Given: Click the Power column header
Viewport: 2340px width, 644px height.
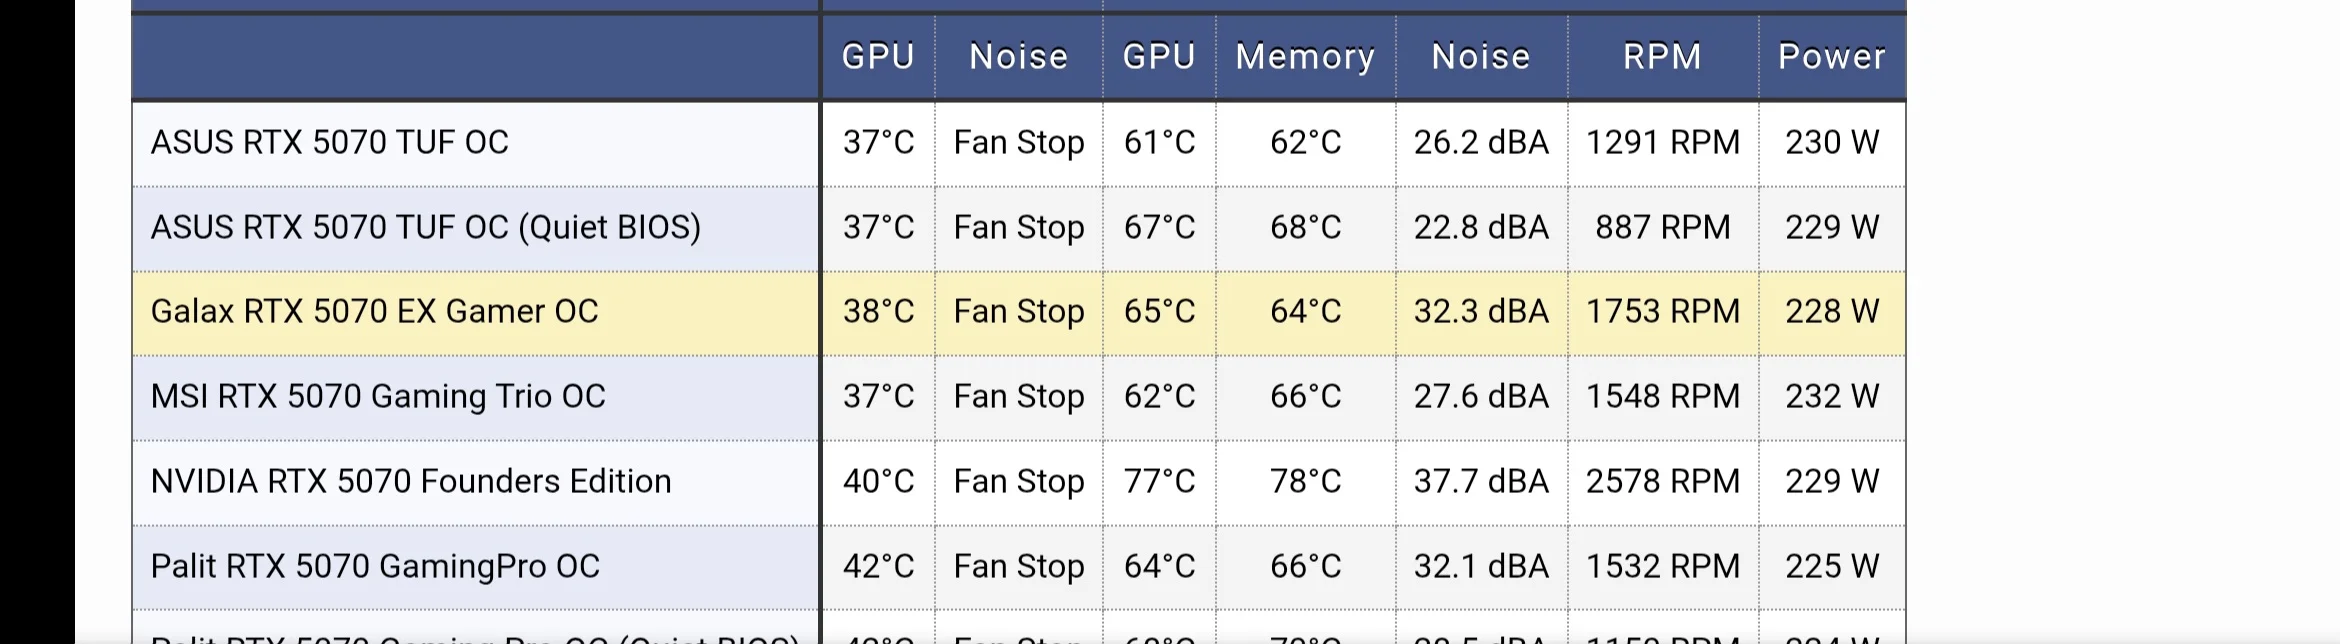Looking at the screenshot, I should pos(1831,57).
